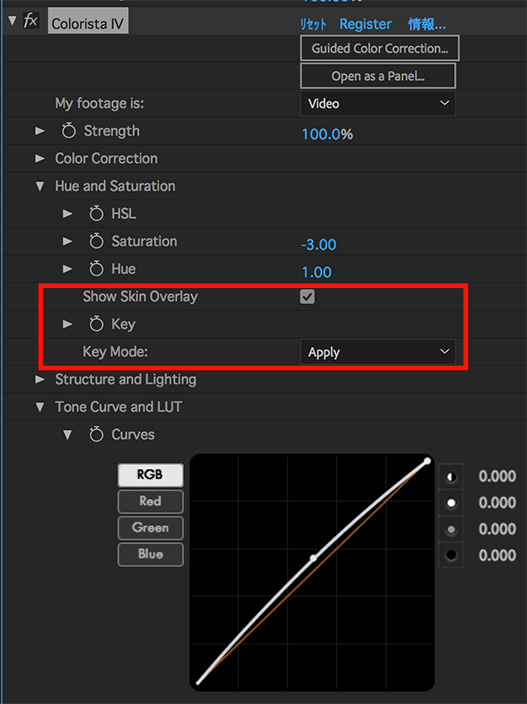Image resolution: width=527 pixels, height=704 pixels.
Task: Click 0.000 value beside contrast icon
Action: tap(497, 476)
